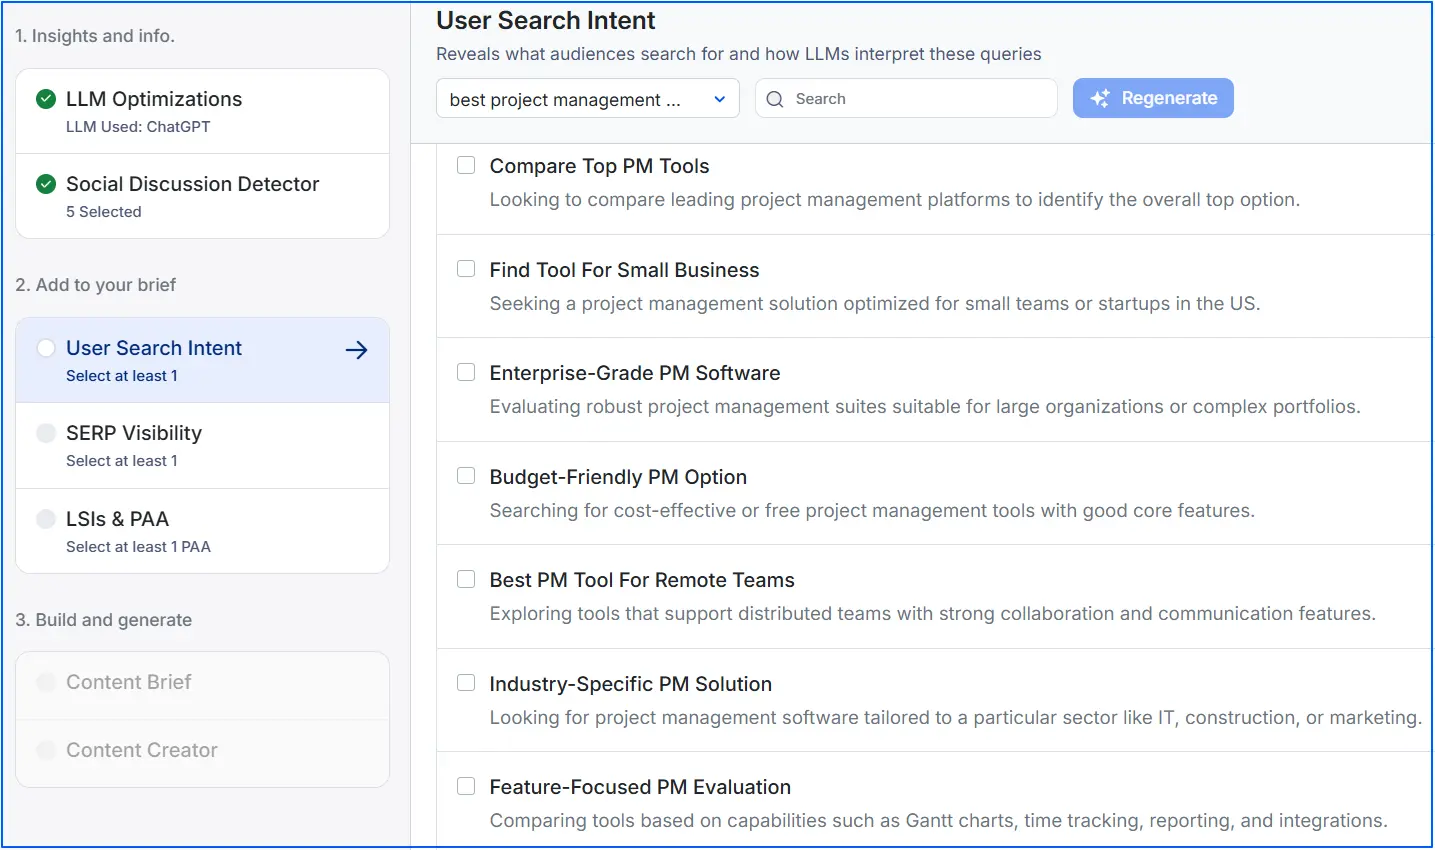Click the circle indicator beside LSIs & PAA
The image size is (1435, 850).
click(x=45, y=519)
